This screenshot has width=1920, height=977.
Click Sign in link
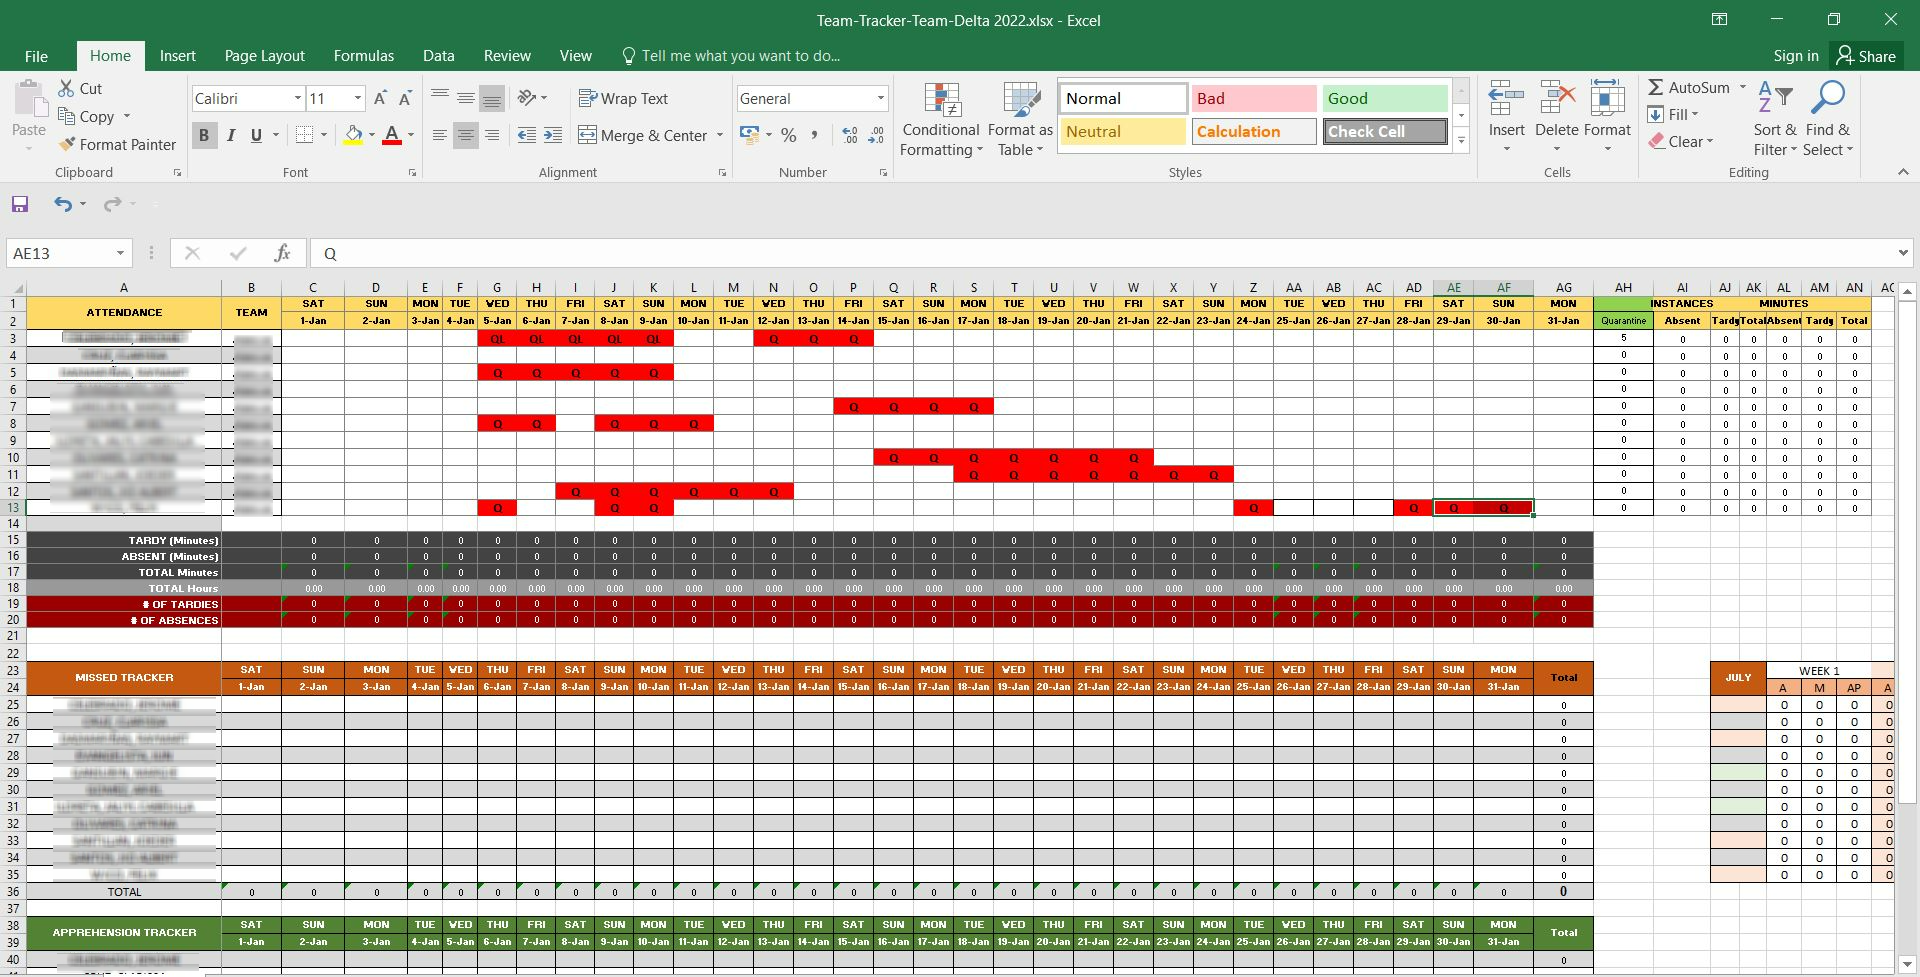(x=1796, y=56)
